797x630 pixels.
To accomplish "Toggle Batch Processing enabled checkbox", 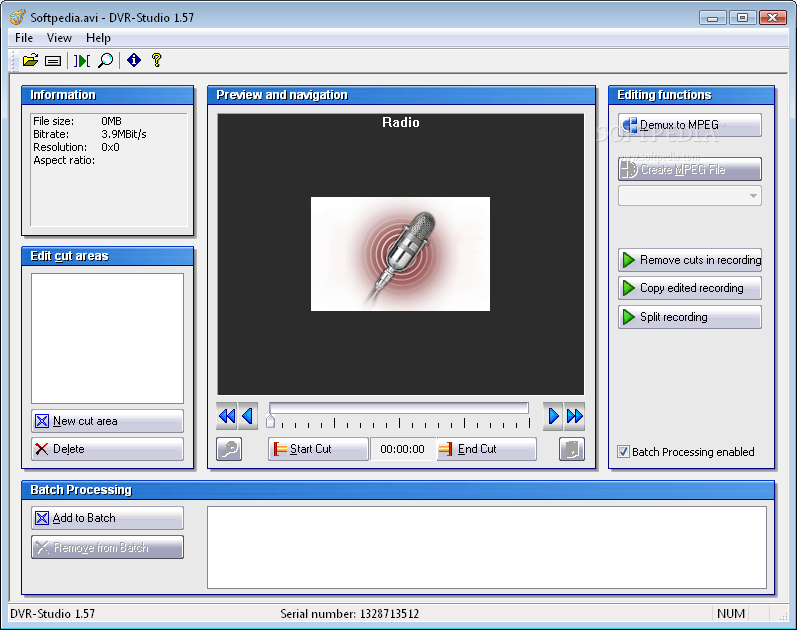I will tap(624, 452).
